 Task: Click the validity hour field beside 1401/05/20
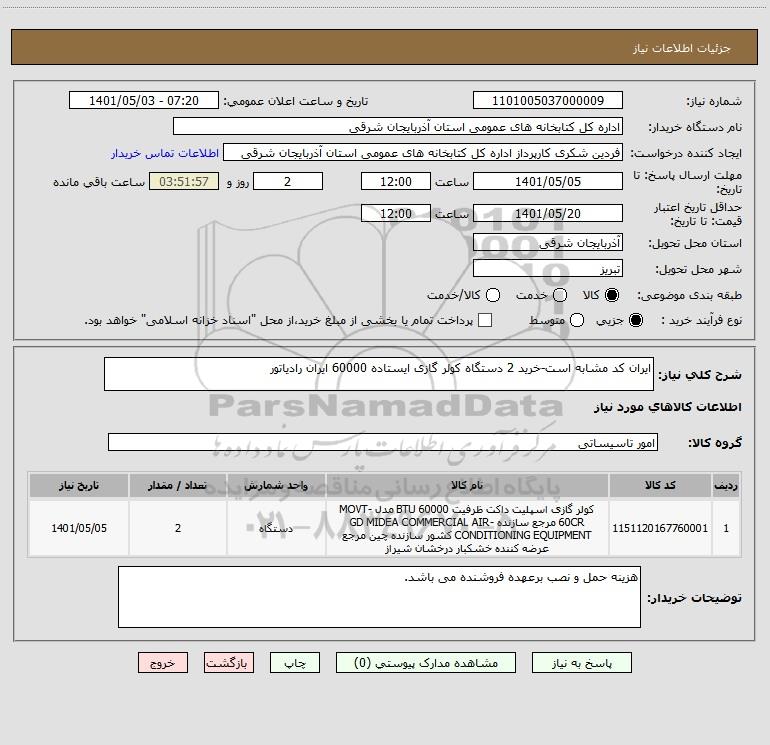396,213
